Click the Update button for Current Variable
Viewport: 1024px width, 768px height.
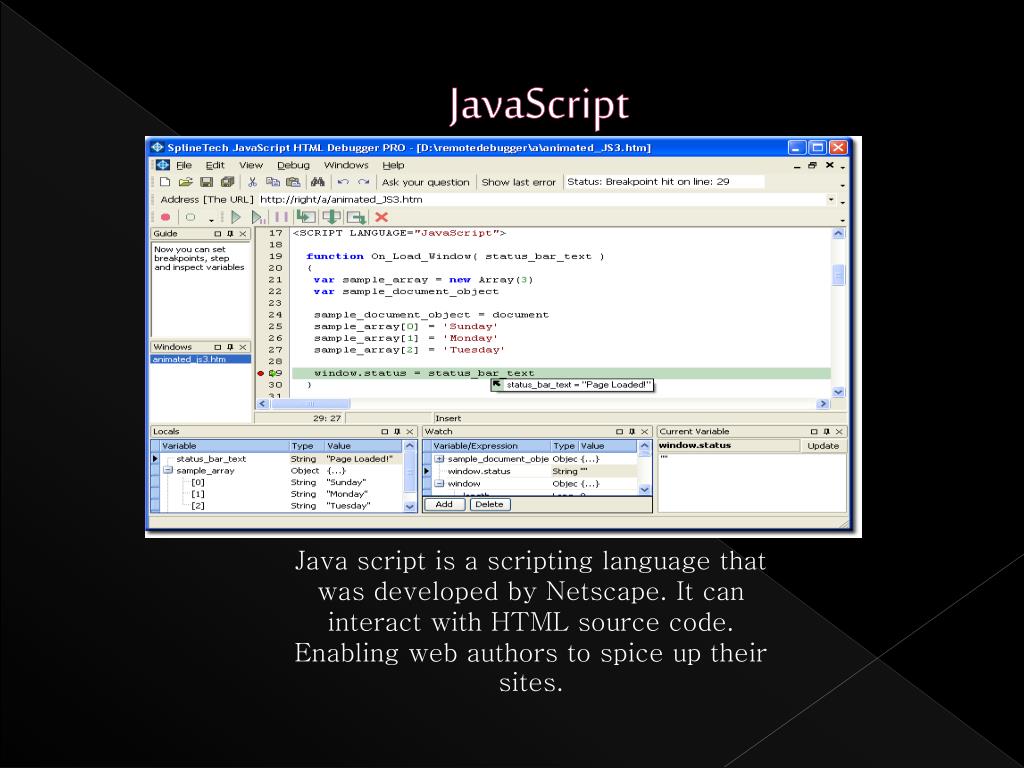click(823, 446)
